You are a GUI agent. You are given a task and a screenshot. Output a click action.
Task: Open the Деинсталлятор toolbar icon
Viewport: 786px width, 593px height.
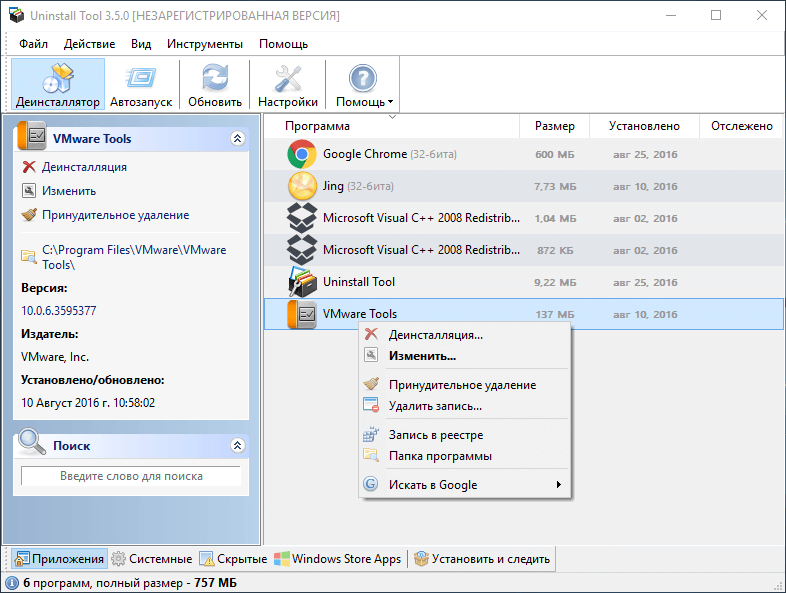click(58, 78)
